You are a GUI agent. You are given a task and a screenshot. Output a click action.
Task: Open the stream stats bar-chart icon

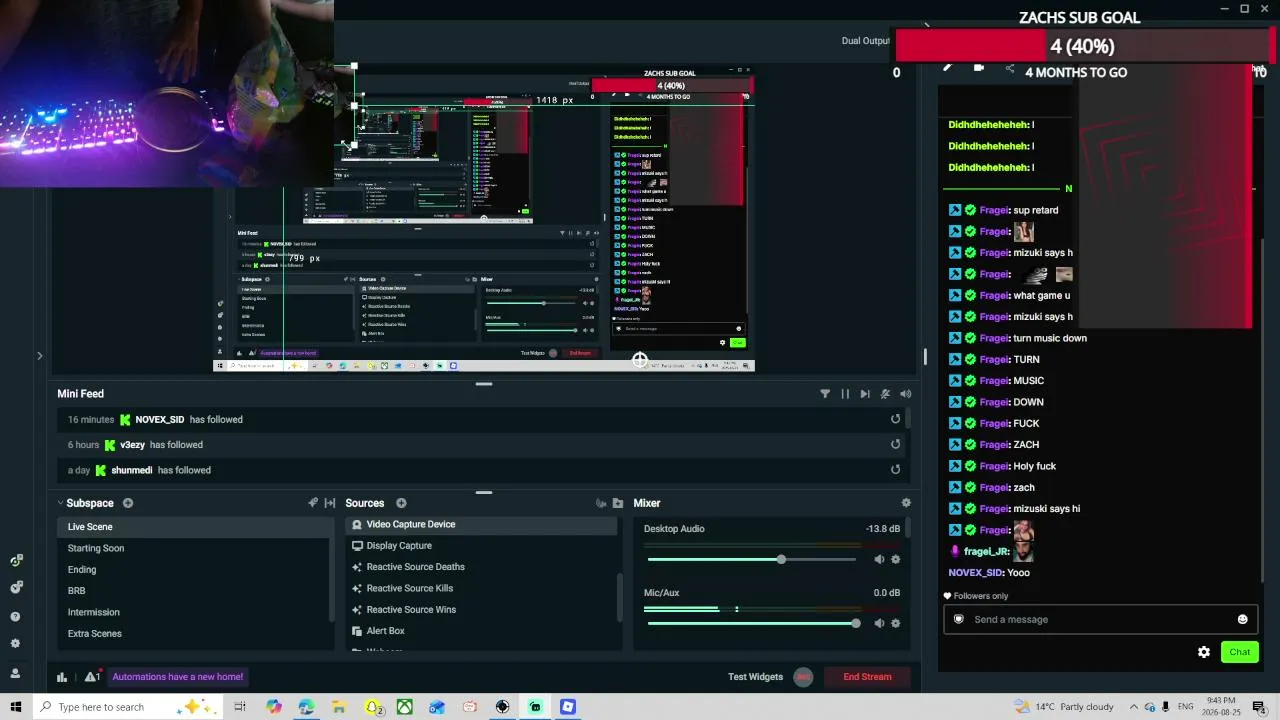click(62, 677)
